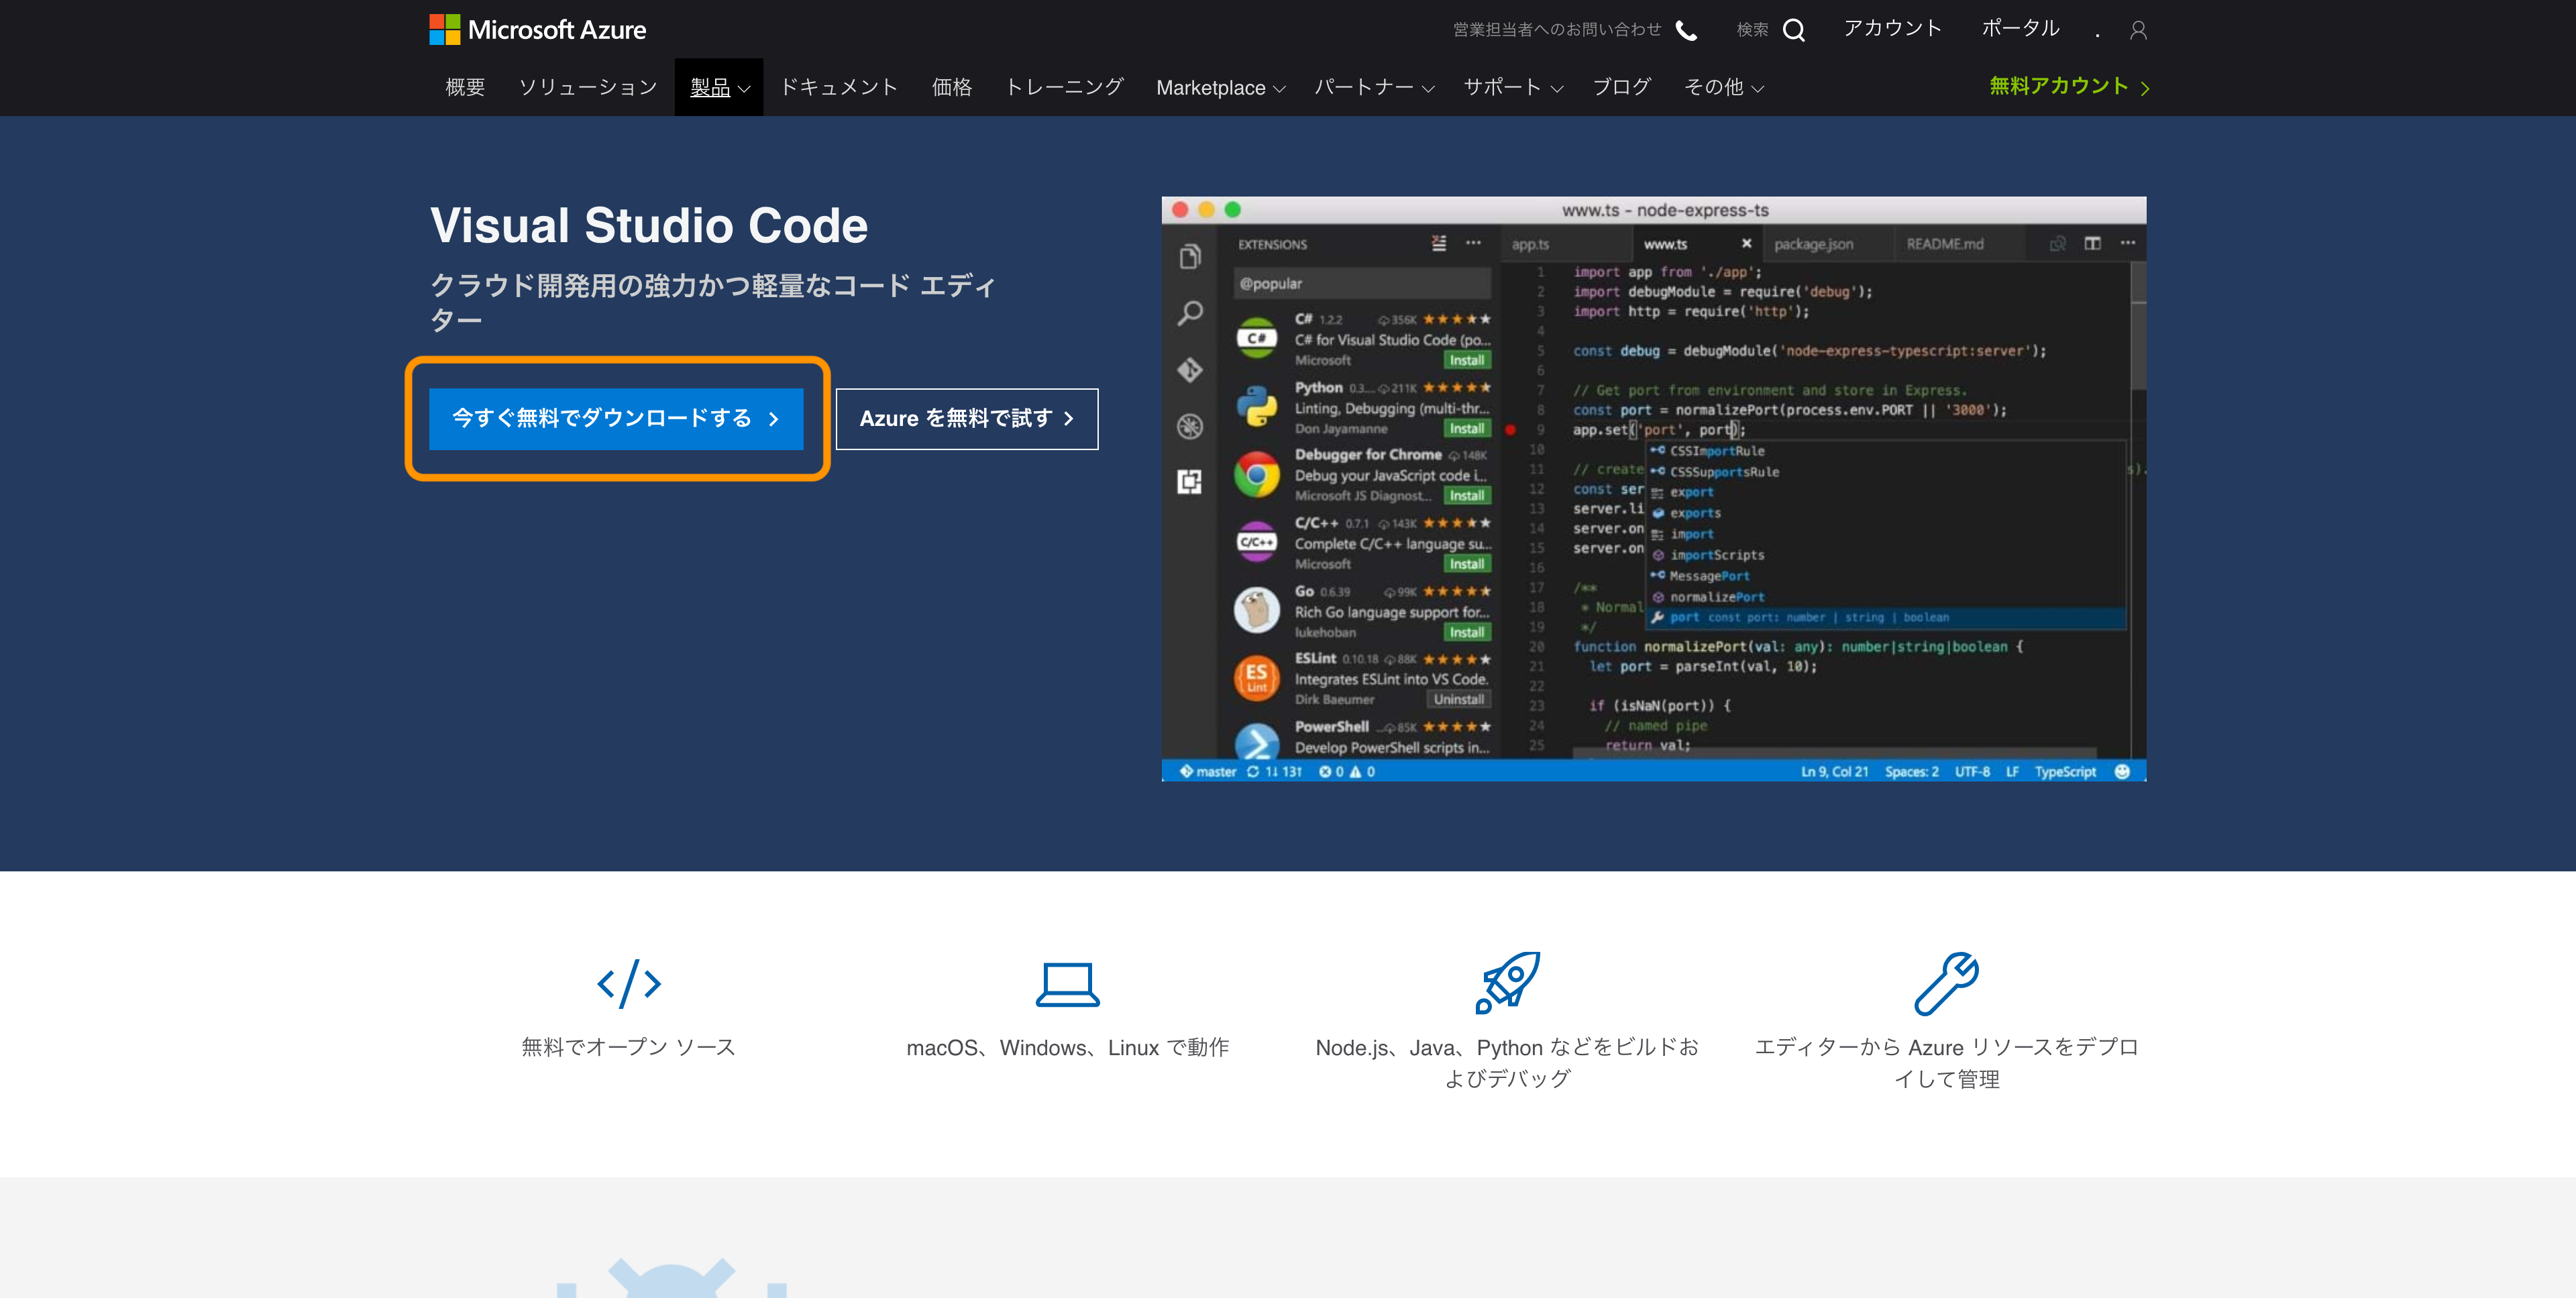Click the phone contact icon
The width and height of the screenshot is (2576, 1298).
point(1686,30)
